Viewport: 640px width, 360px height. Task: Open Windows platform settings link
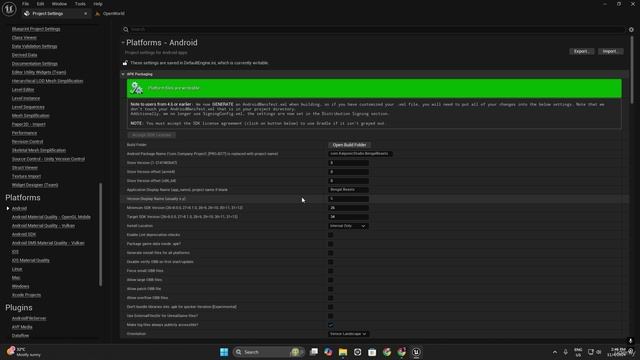(20, 287)
